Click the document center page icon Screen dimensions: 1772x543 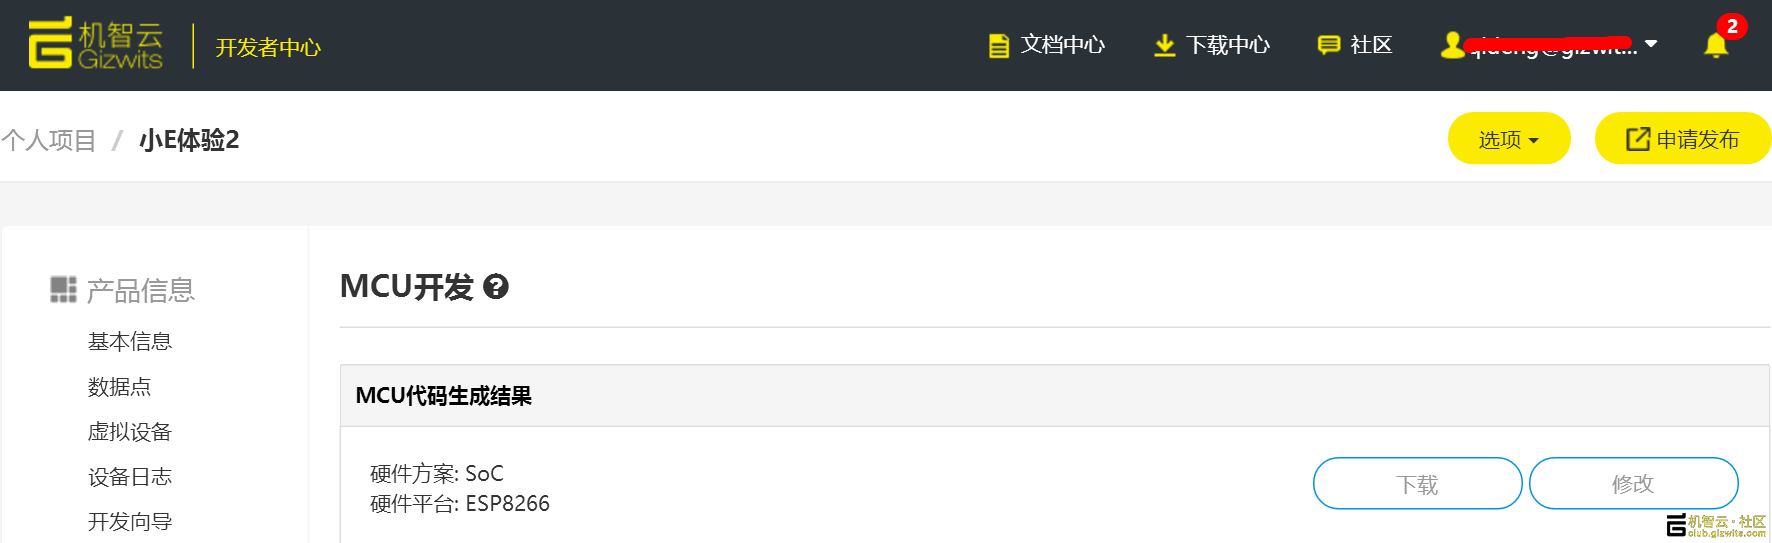(998, 46)
